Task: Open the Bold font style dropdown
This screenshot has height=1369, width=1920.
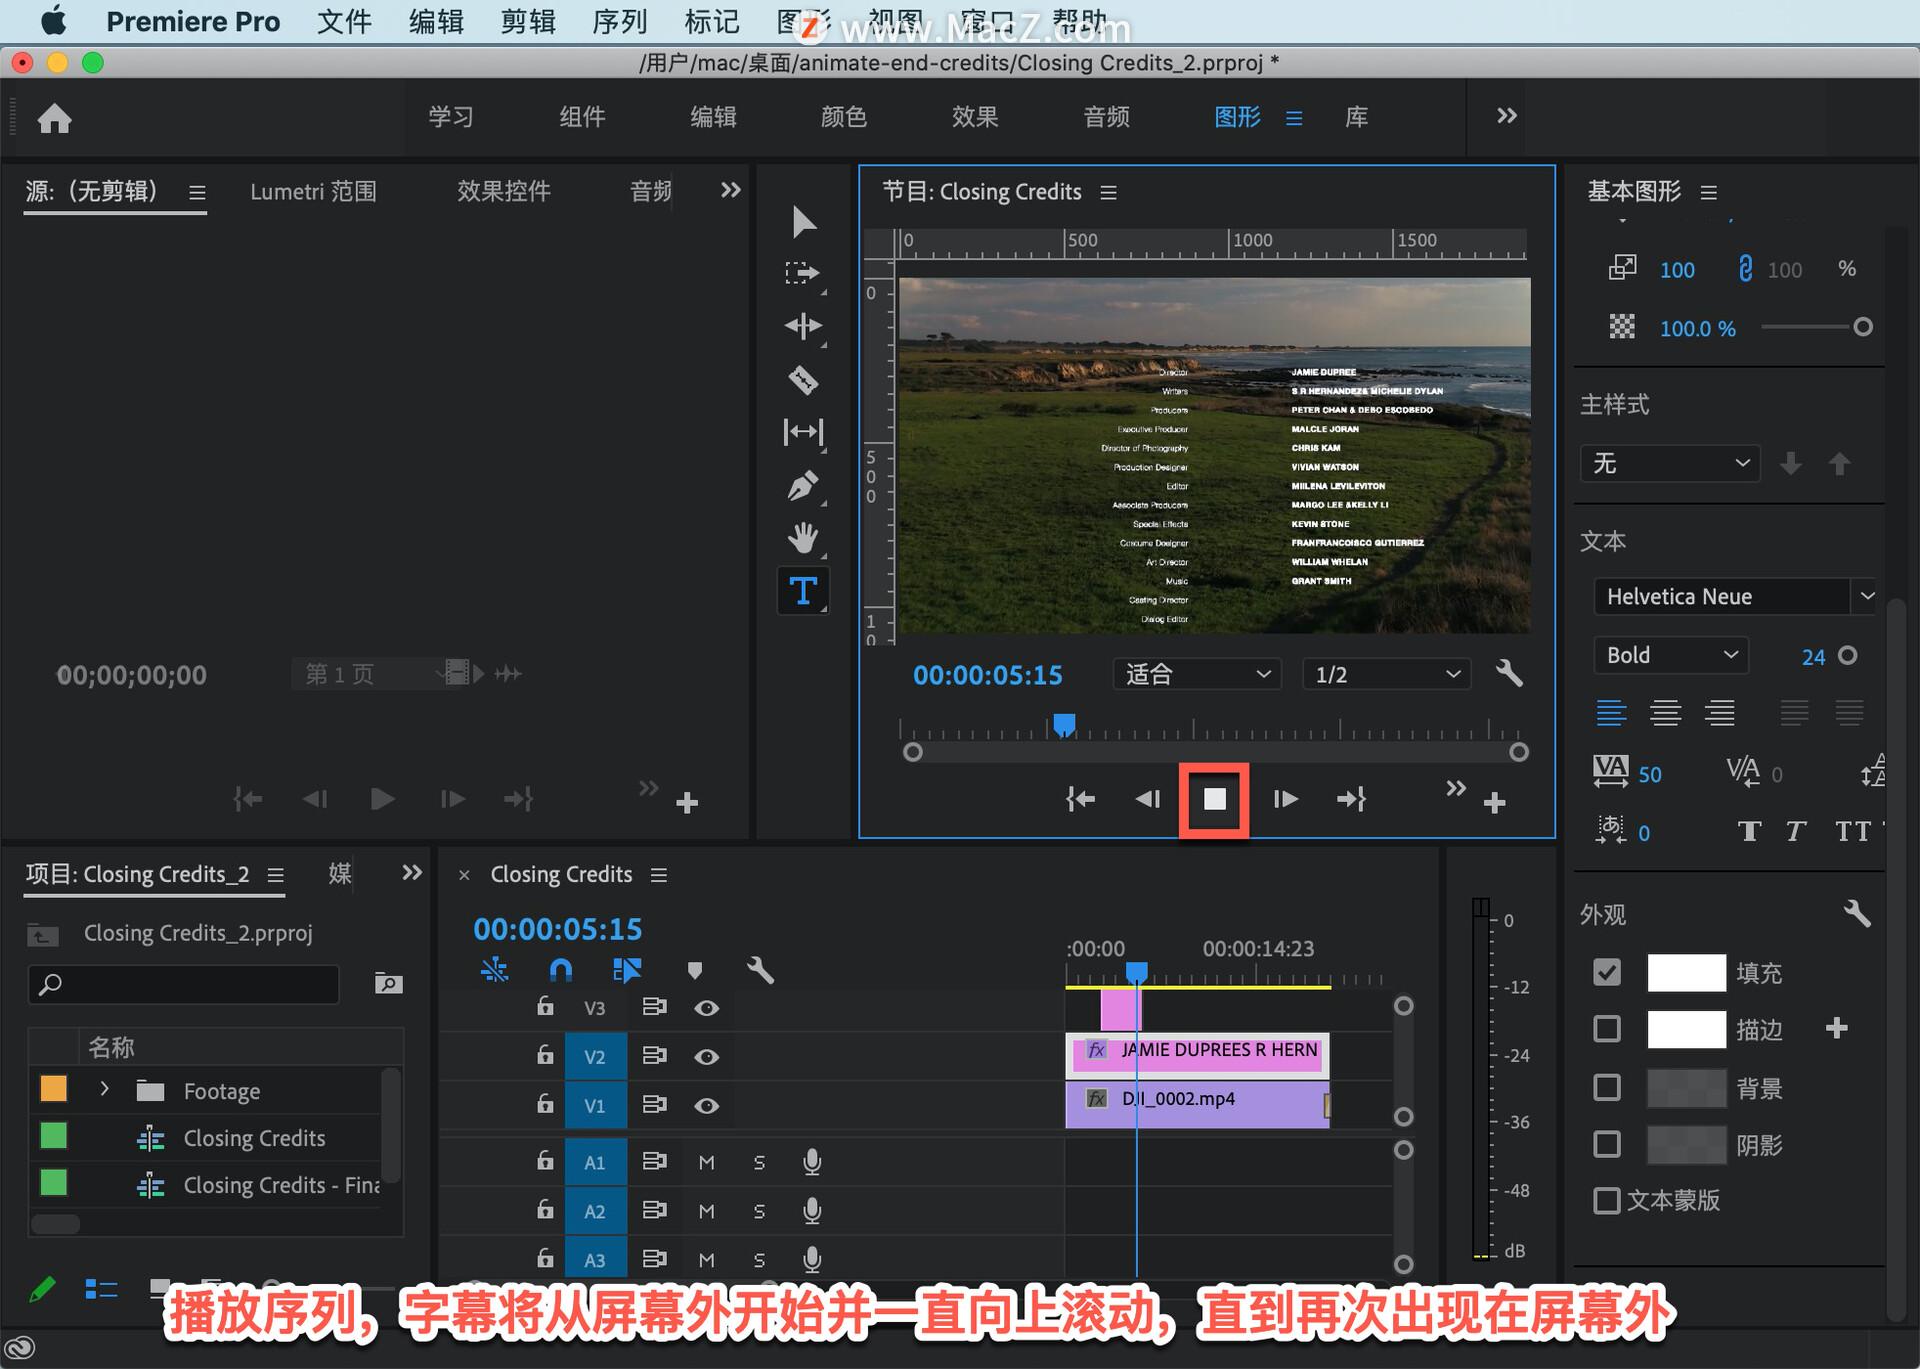Action: point(1670,655)
